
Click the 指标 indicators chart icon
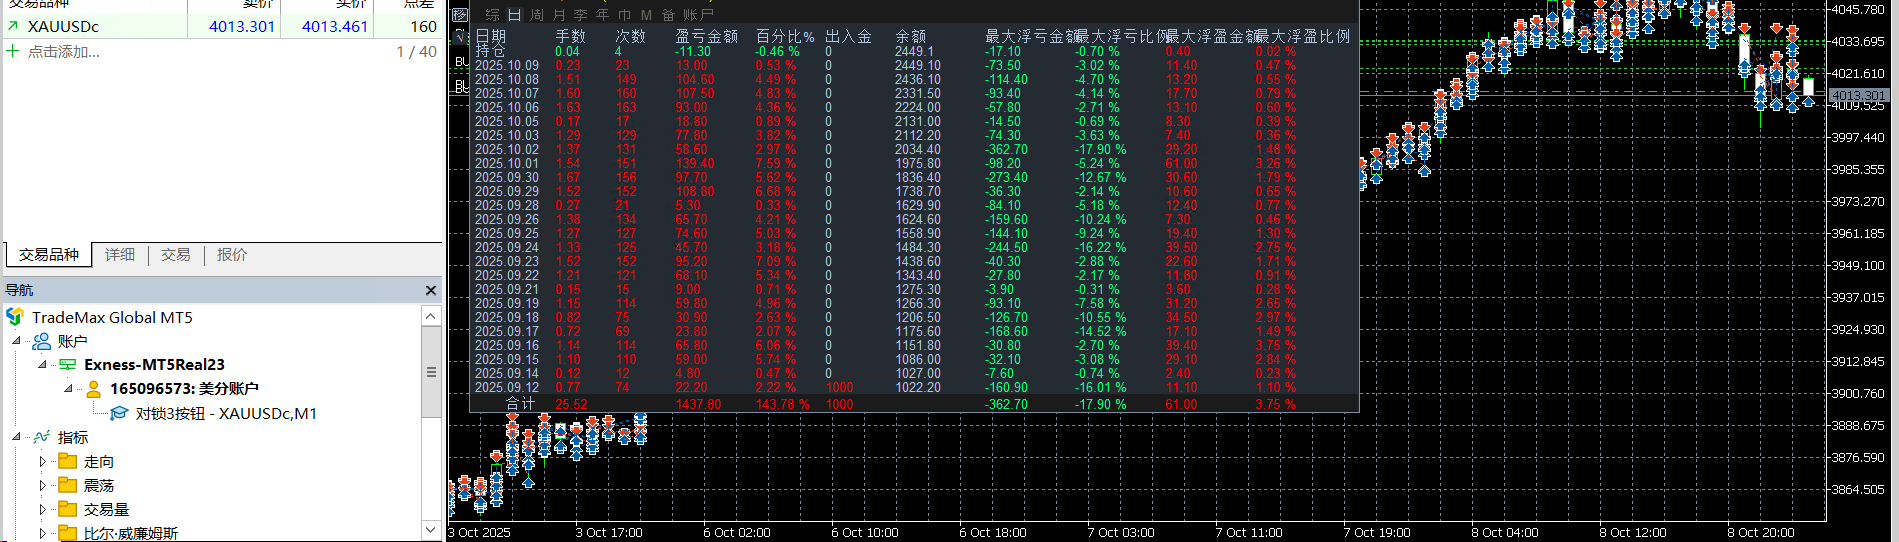pyautogui.click(x=42, y=437)
